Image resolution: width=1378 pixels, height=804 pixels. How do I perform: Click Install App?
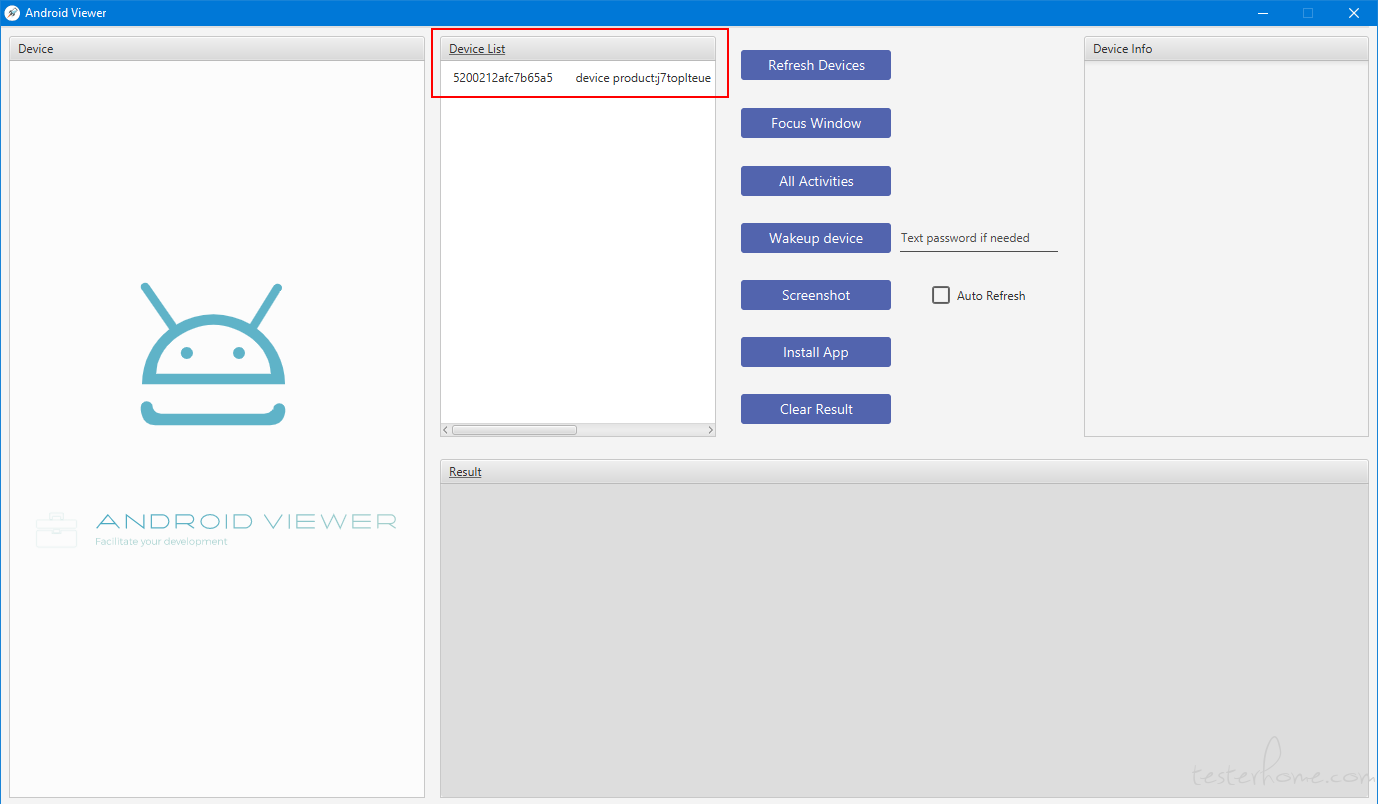click(815, 352)
